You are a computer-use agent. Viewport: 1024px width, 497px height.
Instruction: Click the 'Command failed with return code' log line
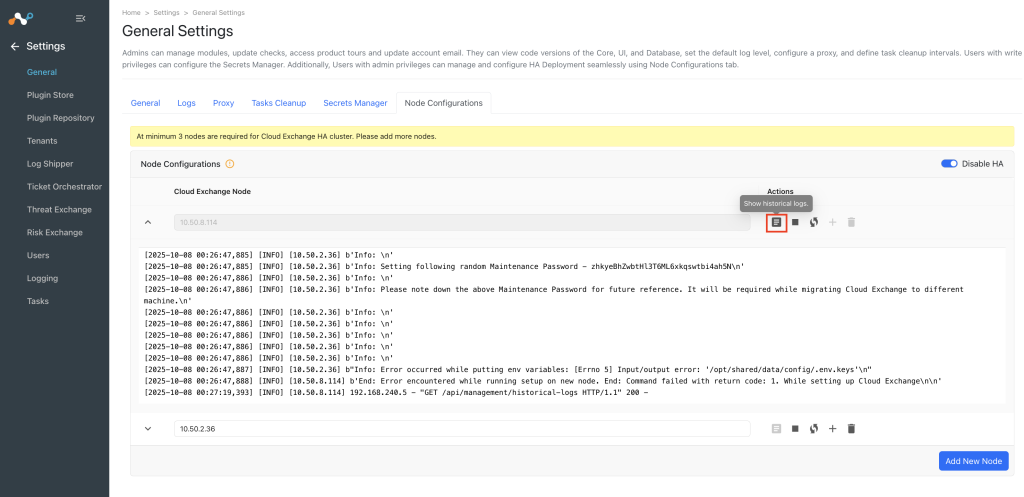542,381
